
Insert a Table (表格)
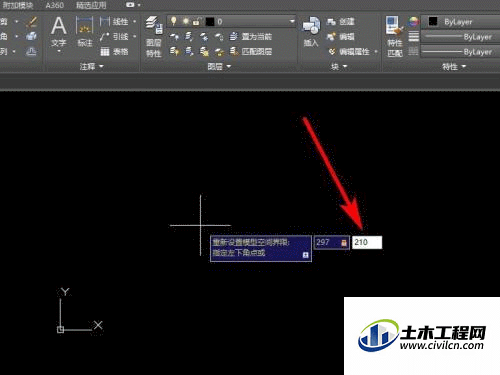pyautogui.click(x=114, y=52)
